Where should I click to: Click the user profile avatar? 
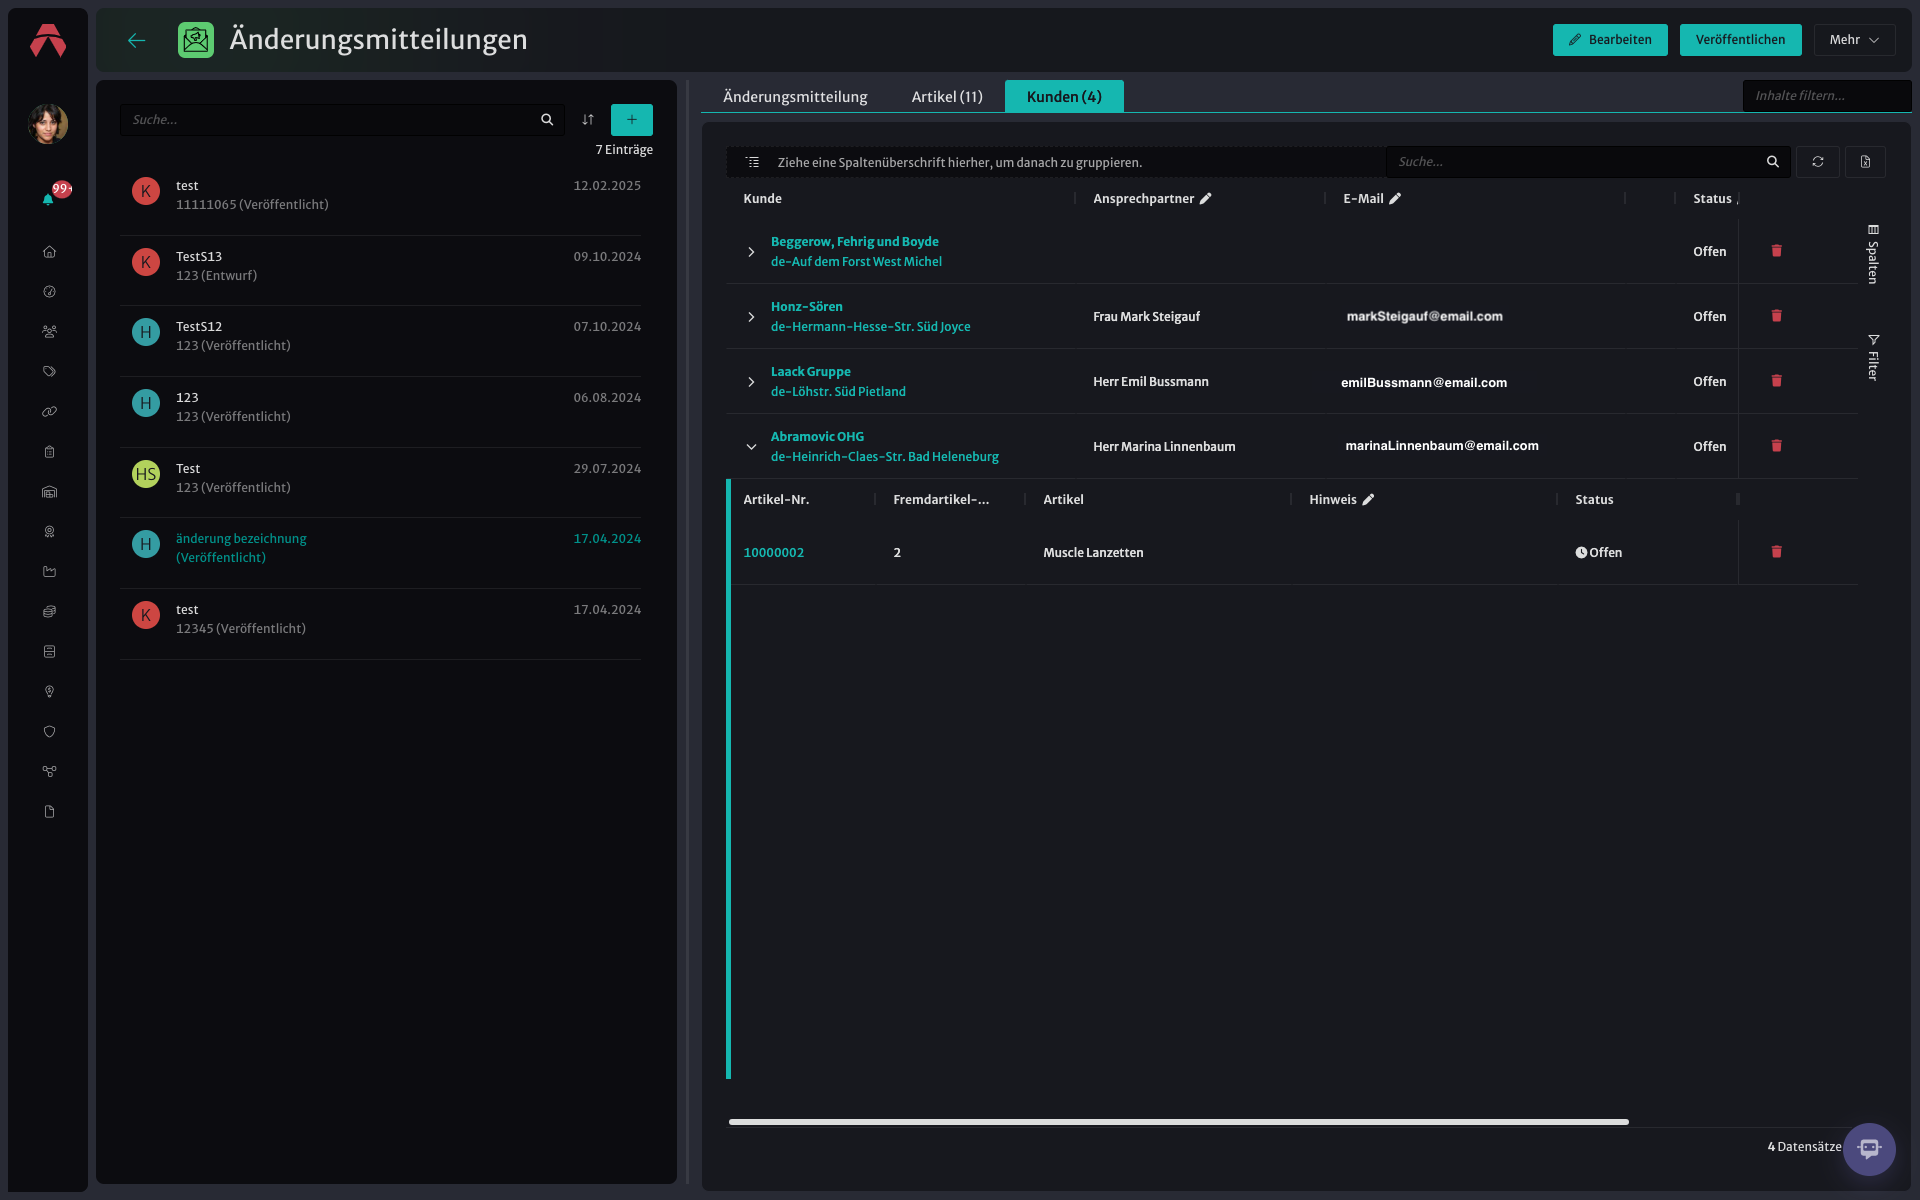point(48,124)
